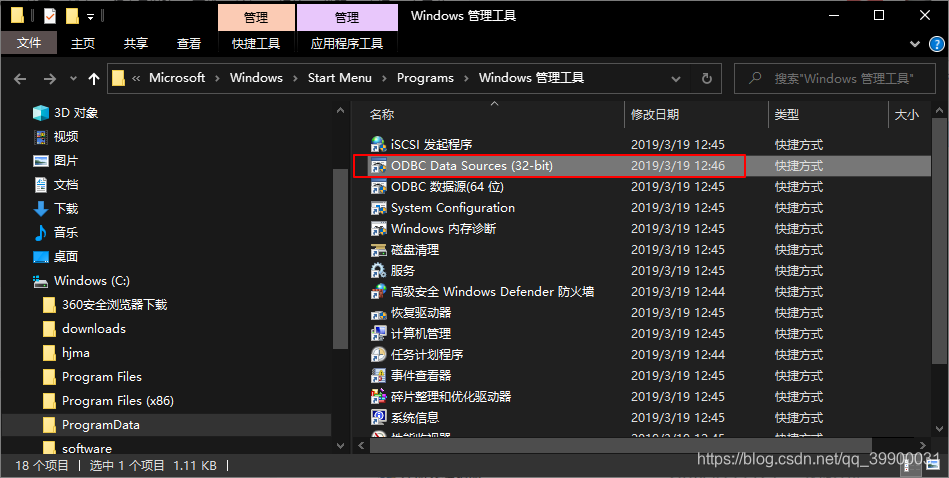Select 碎片整理和优化驱动器 icon
The height and width of the screenshot is (478, 949).
click(x=378, y=396)
